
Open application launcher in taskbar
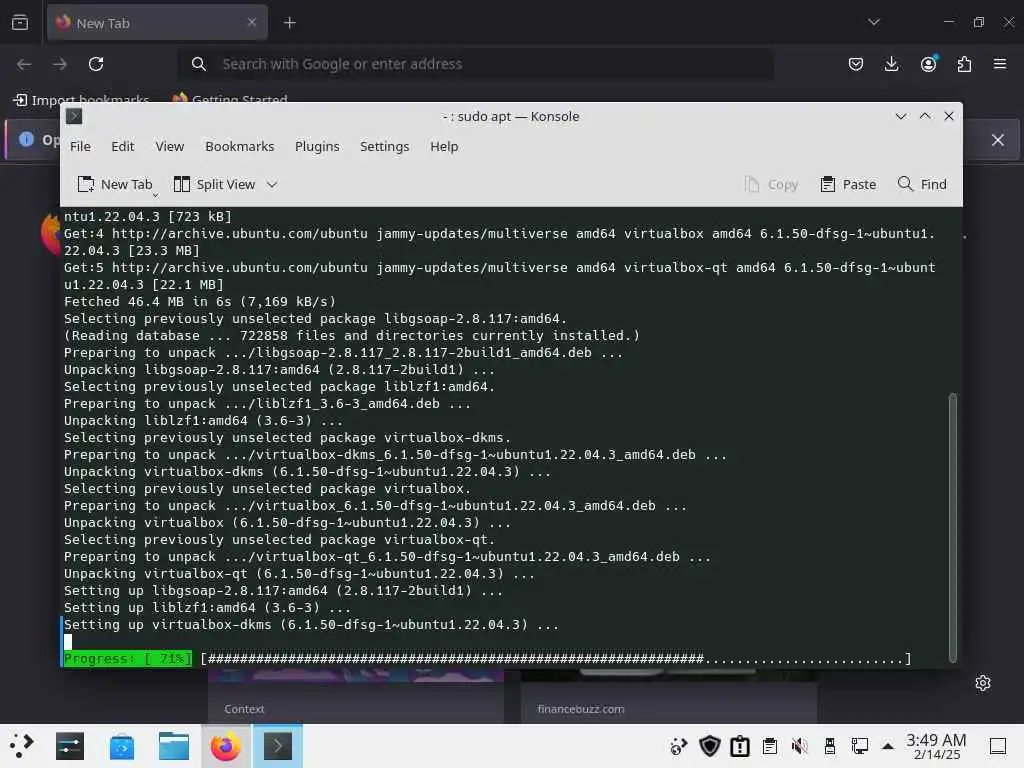pos(22,746)
